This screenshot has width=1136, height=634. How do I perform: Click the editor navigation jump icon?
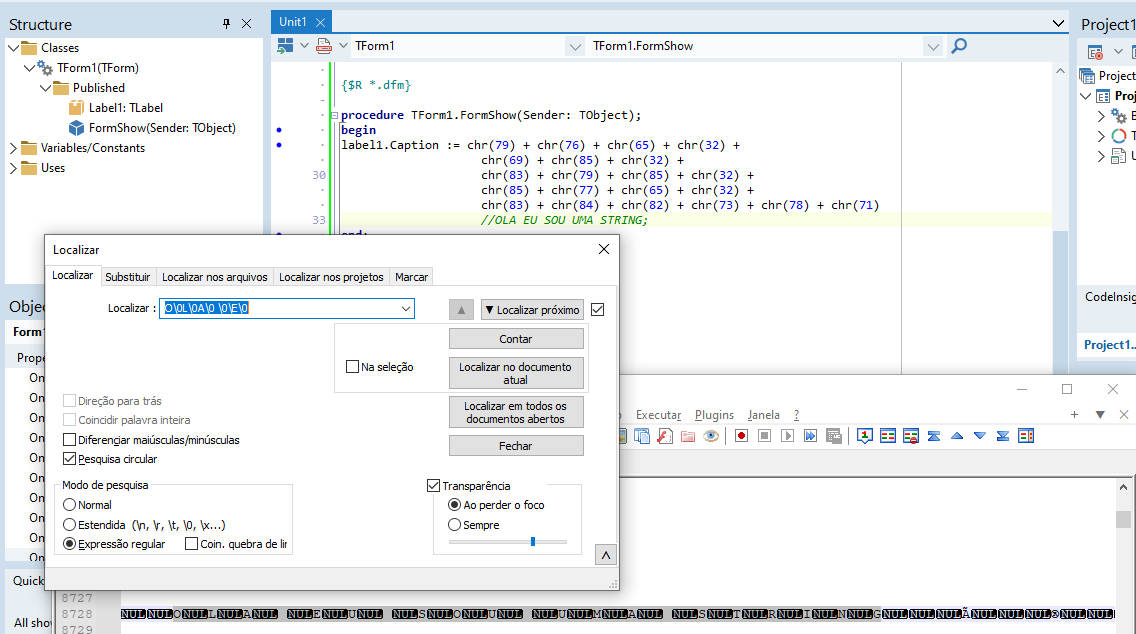(285, 46)
